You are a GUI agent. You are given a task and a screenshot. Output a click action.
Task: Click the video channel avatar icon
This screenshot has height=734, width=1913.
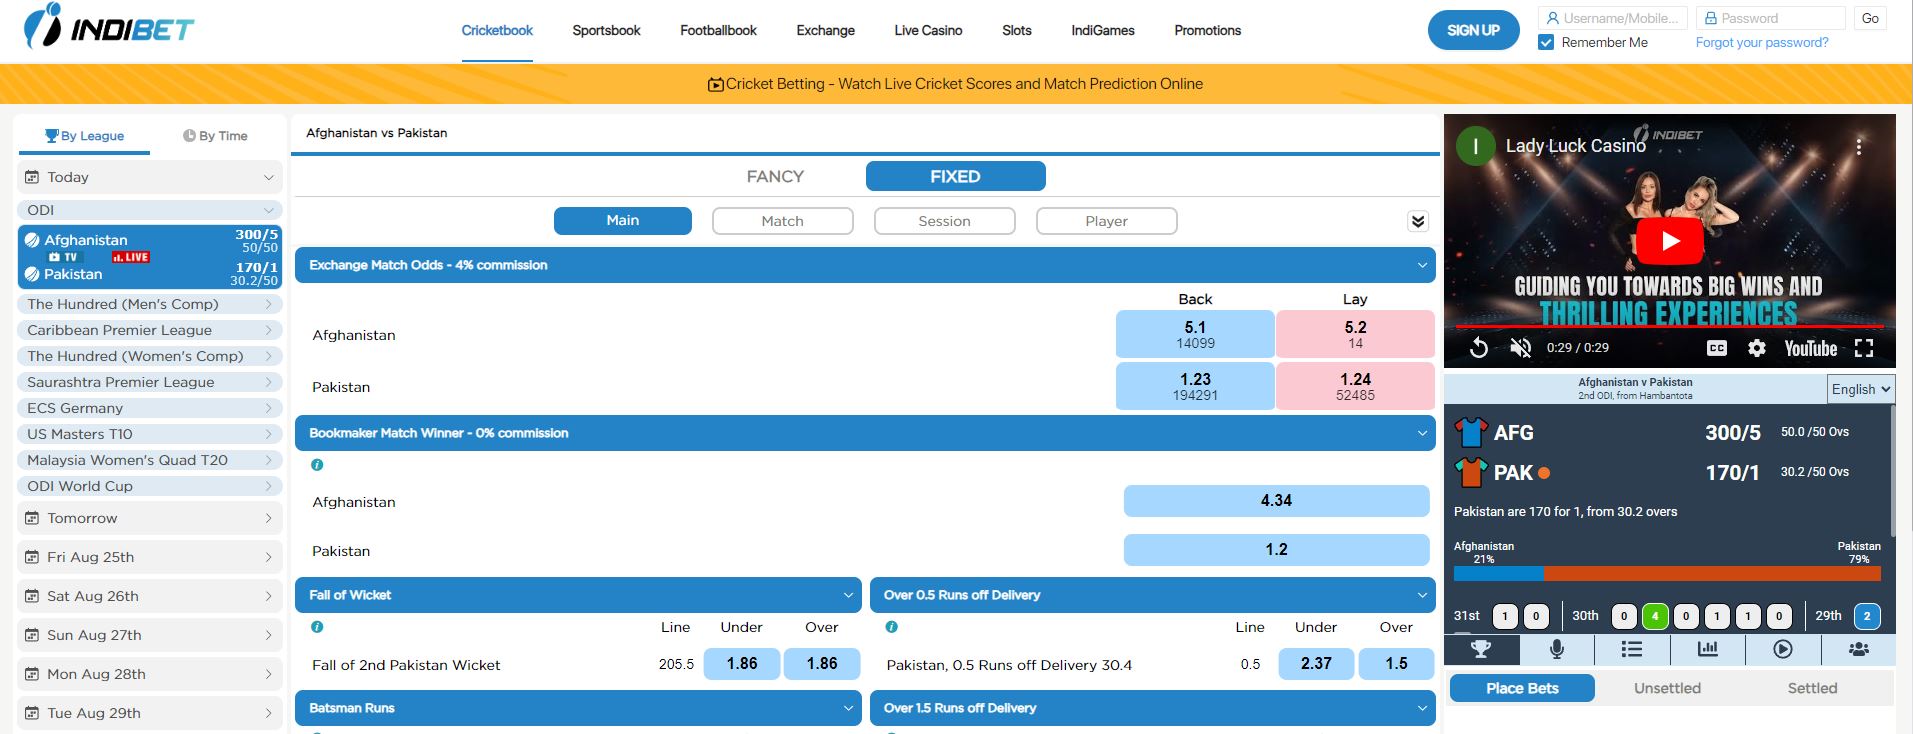point(1475,146)
